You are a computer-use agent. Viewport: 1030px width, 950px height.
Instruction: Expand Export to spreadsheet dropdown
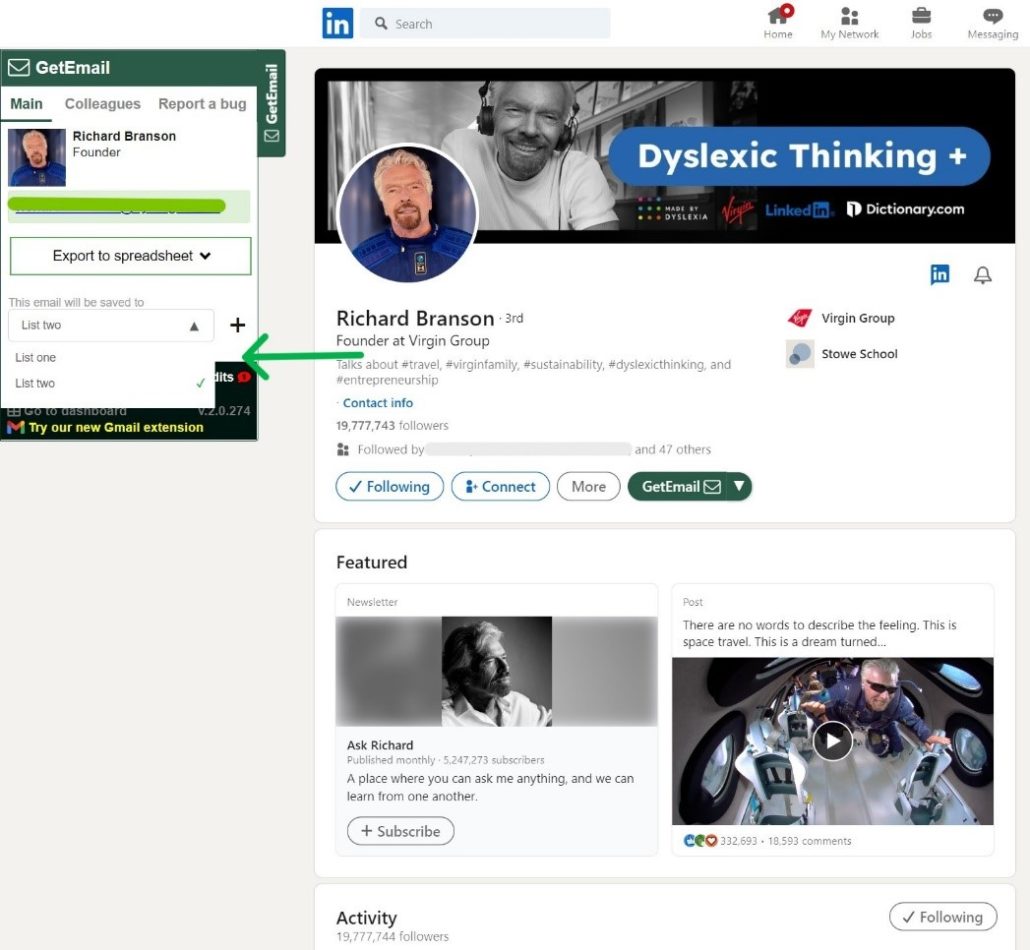(130, 256)
